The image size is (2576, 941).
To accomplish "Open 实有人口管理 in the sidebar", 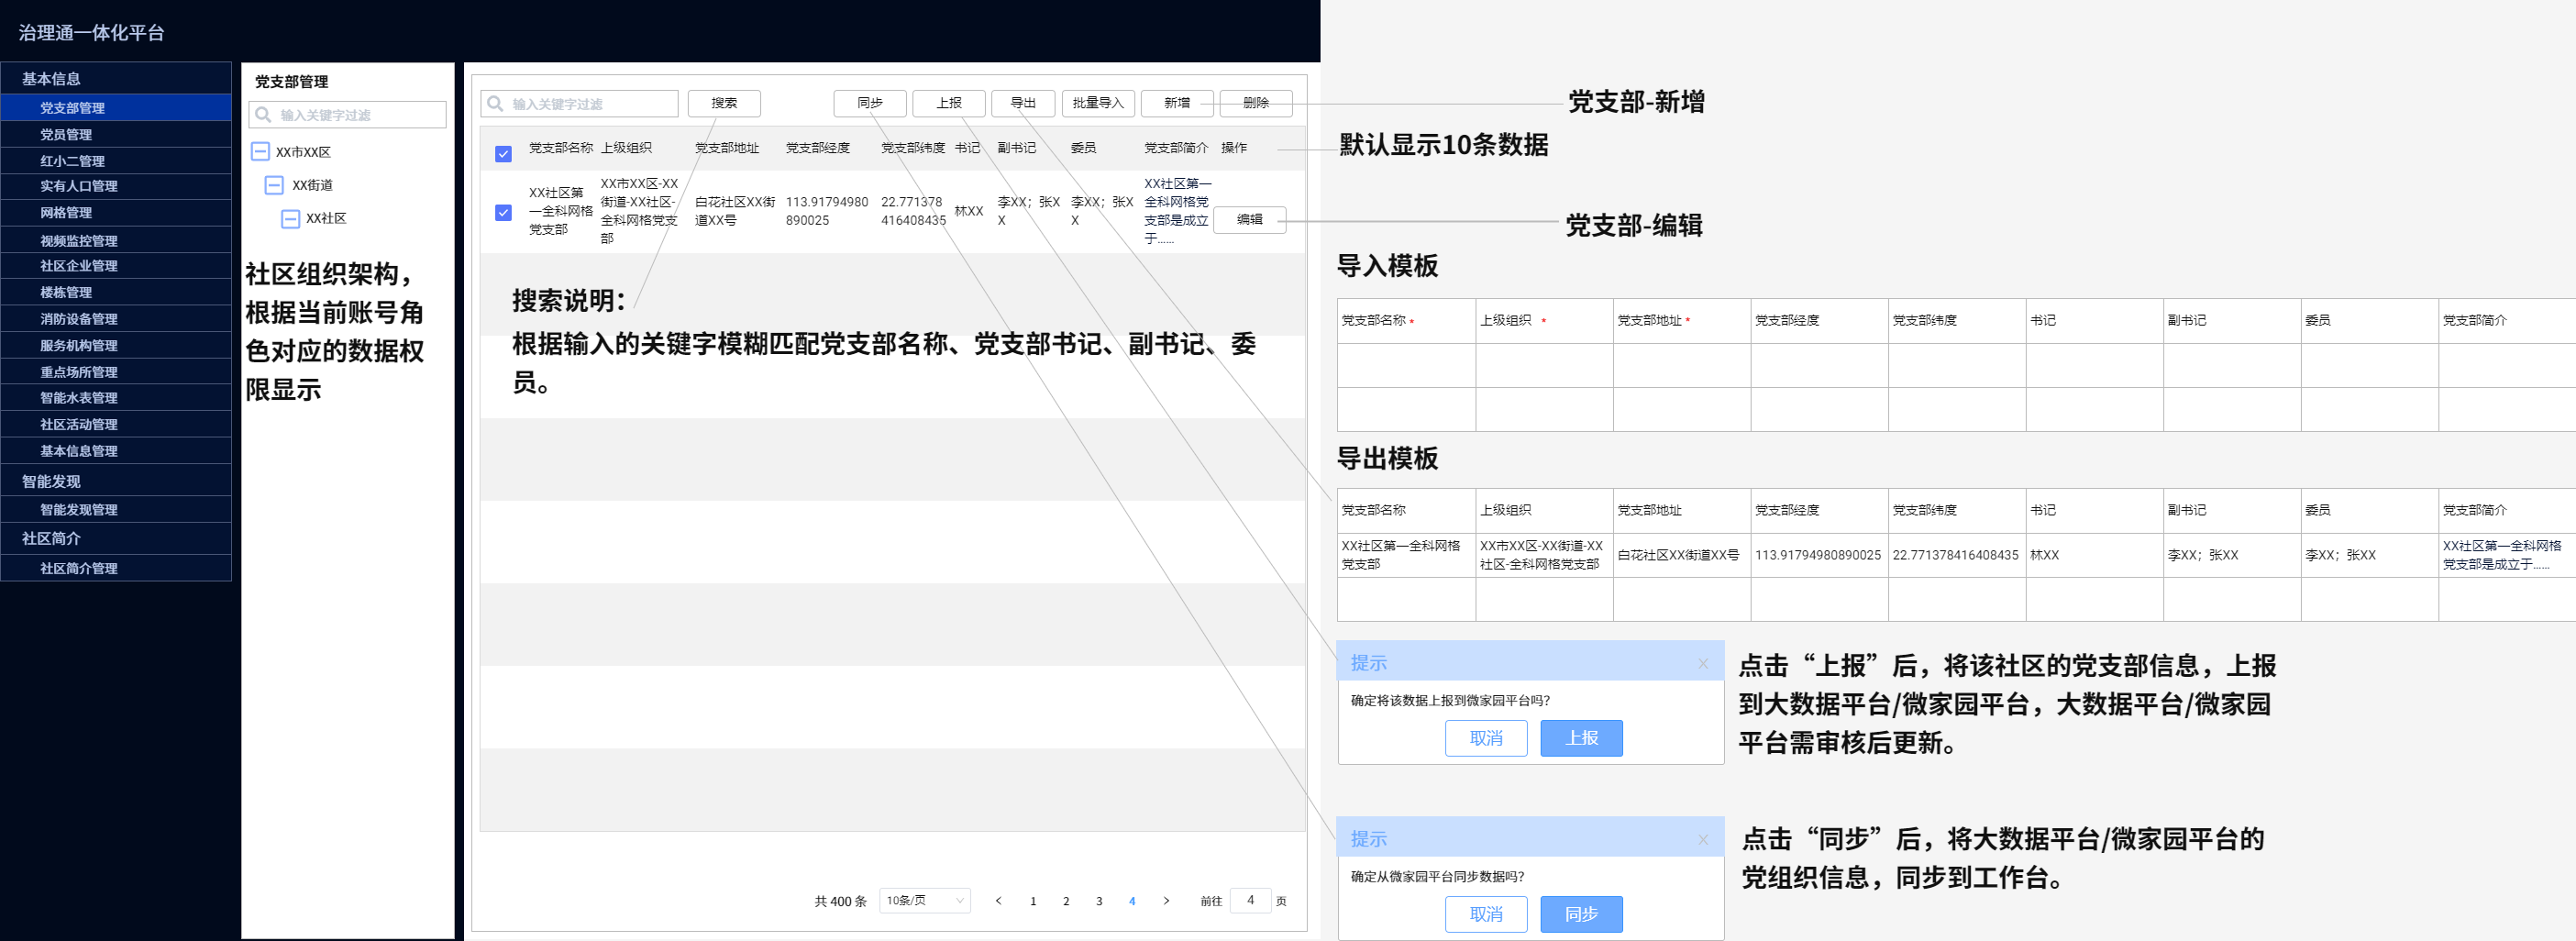I will [116, 186].
